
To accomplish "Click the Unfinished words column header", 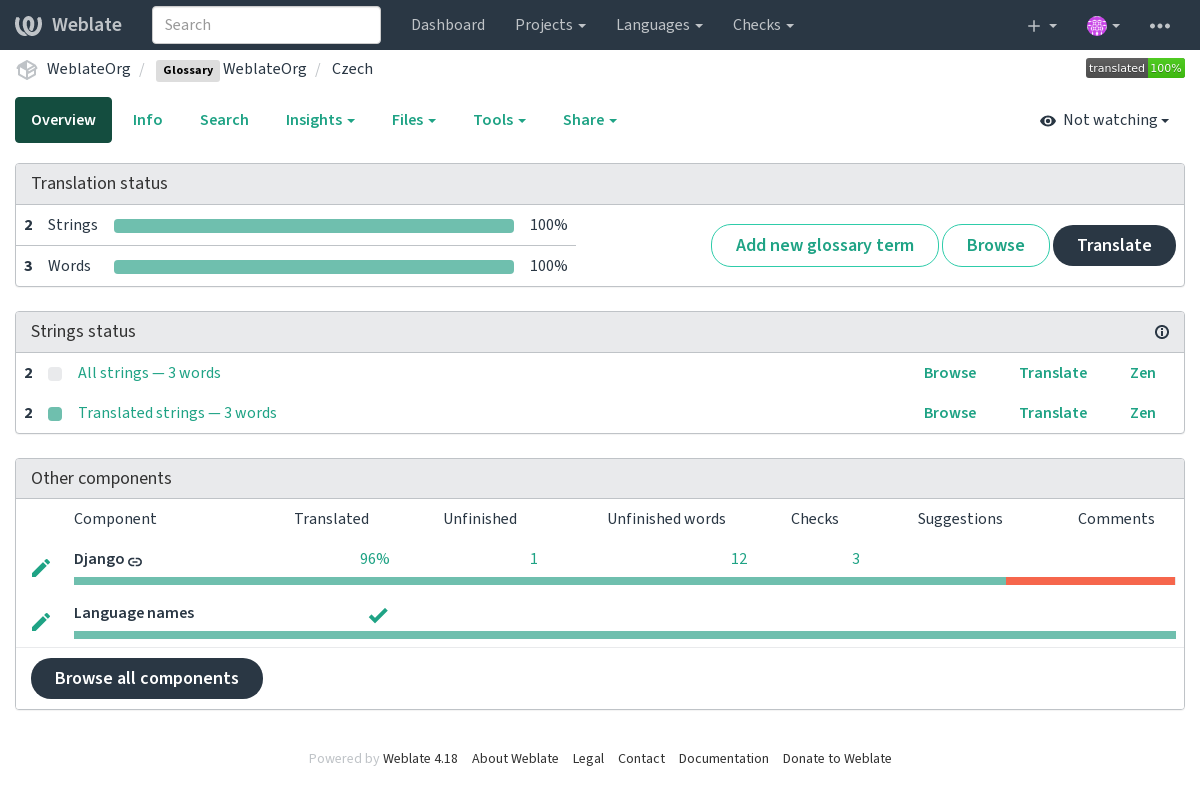I will coord(666,519).
